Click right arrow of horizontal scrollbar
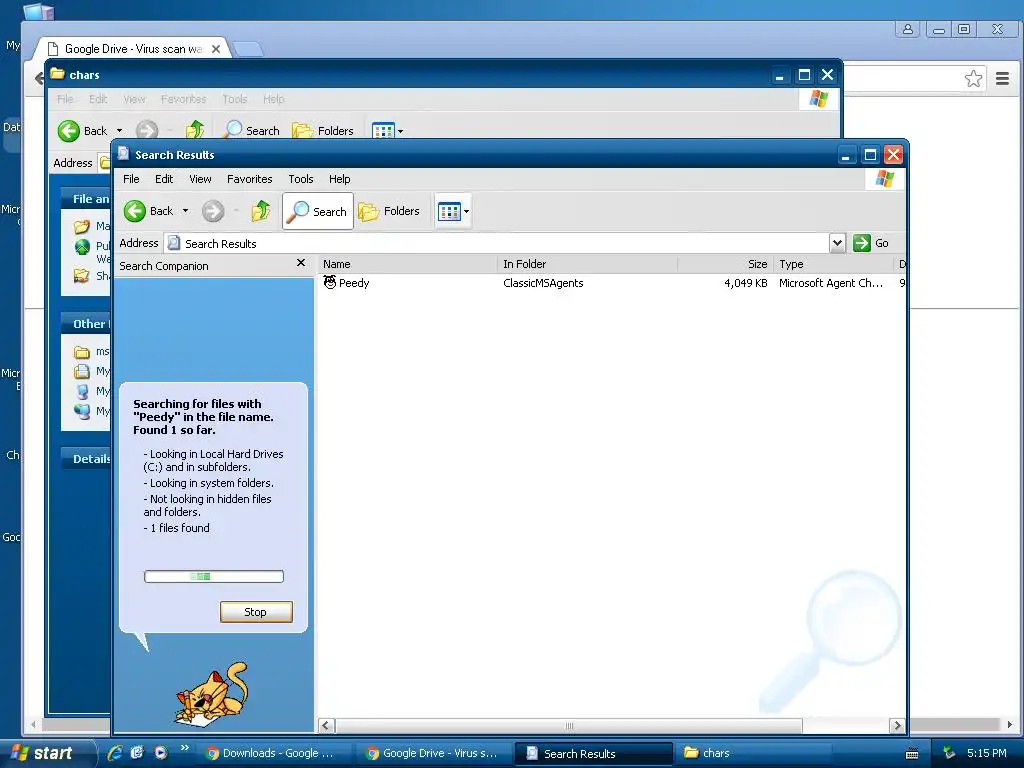1024x768 pixels. click(897, 726)
